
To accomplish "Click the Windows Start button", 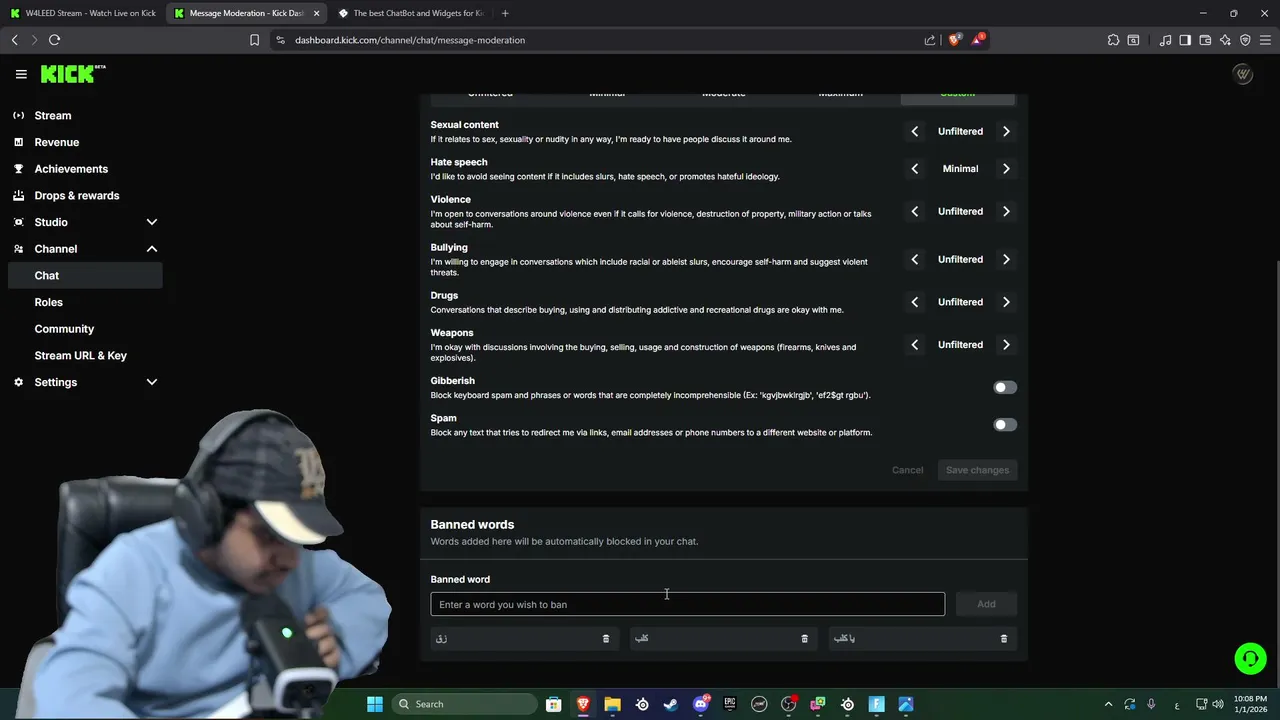I will [x=375, y=704].
